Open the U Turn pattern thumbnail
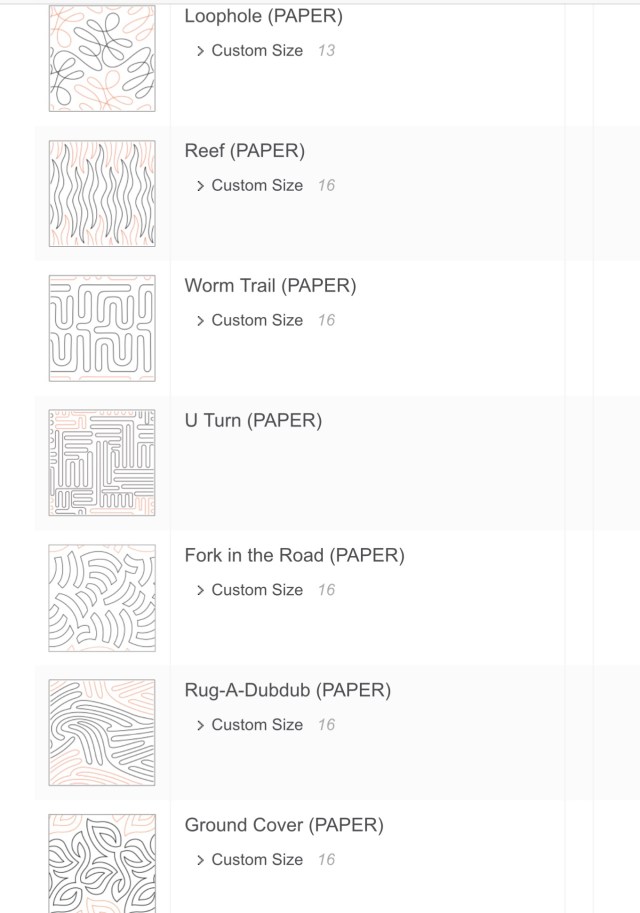This screenshot has height=913, width=640. click(x=102, y=463)
